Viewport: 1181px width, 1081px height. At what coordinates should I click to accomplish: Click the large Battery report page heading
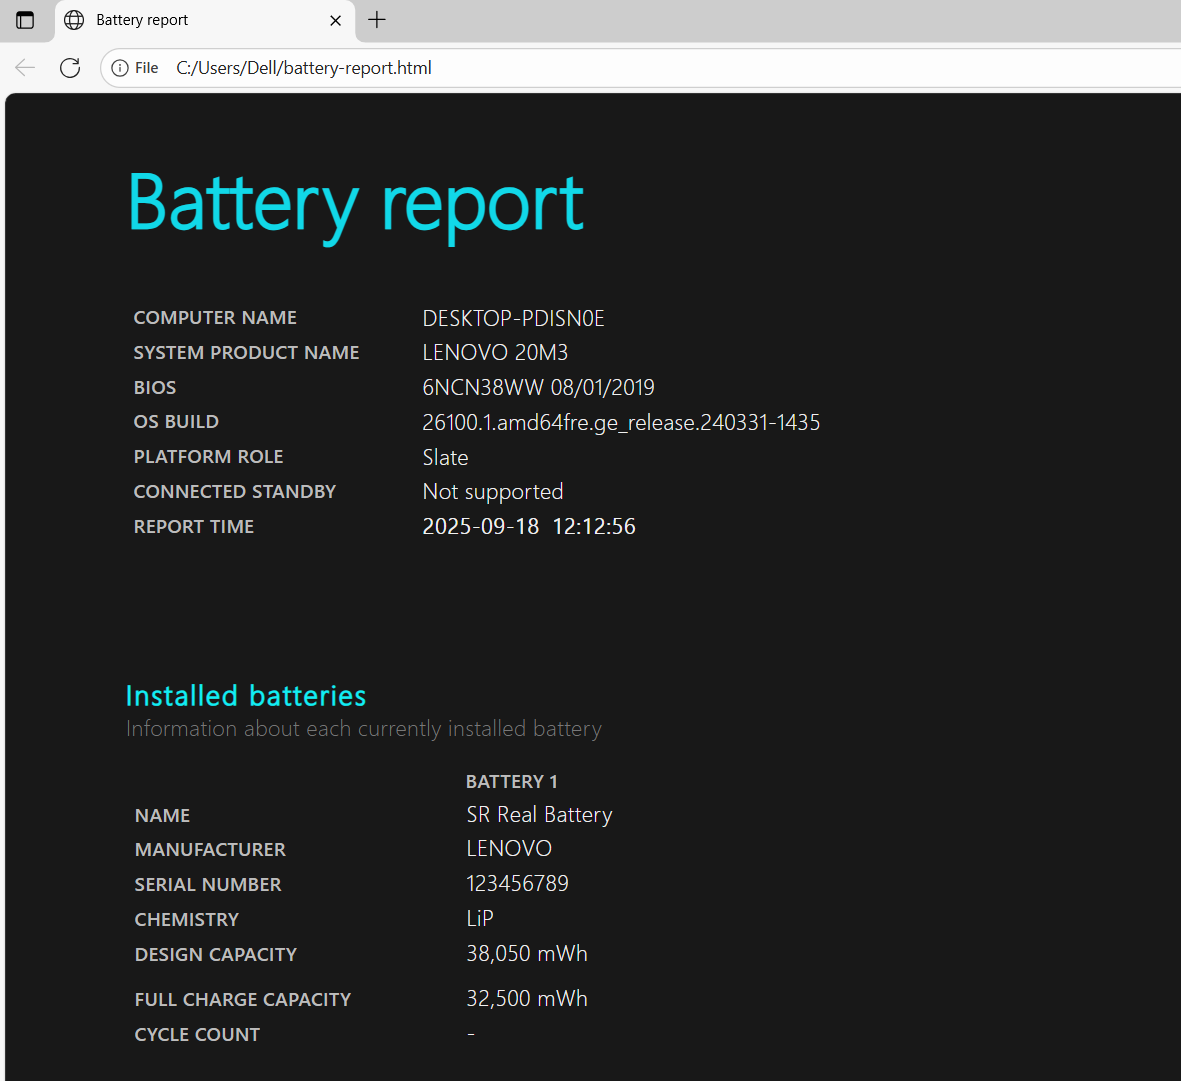(355, 204)
